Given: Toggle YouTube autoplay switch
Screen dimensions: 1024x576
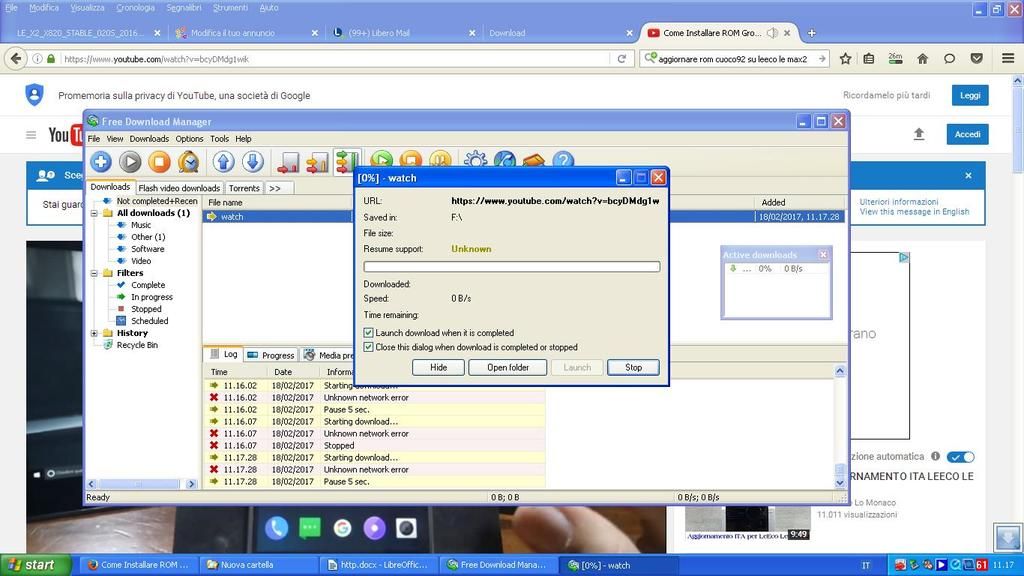Looking at the screenshot, I should click(x=960, y=456).
